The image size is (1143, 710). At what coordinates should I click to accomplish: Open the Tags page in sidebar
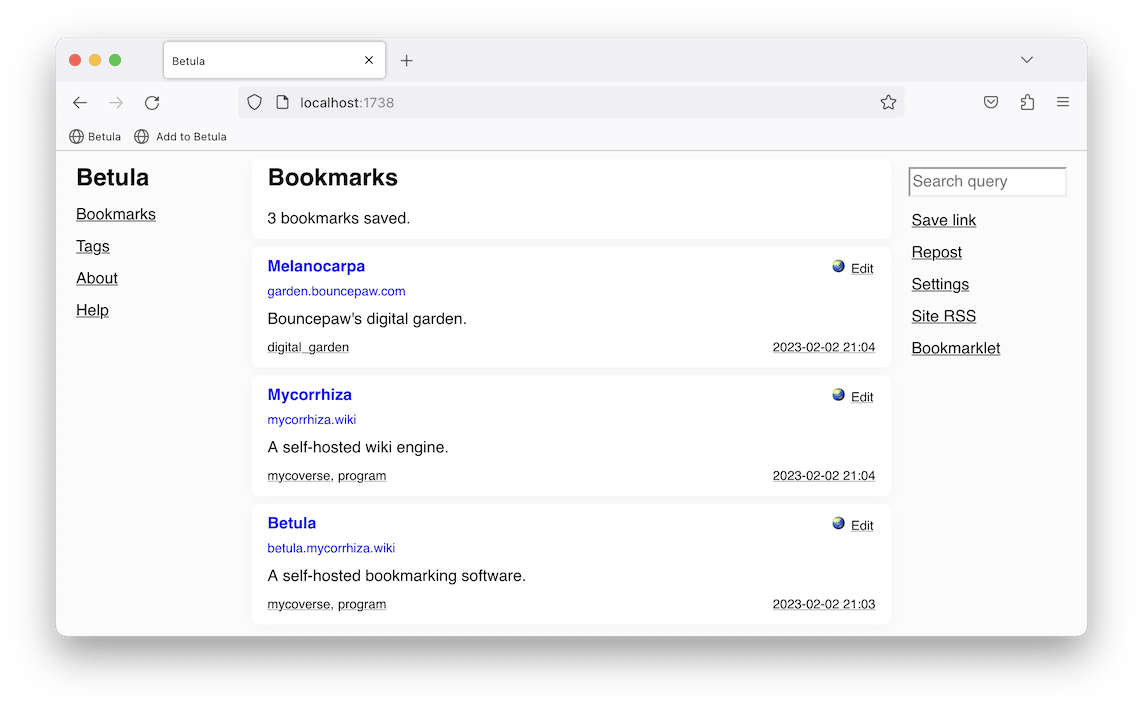tap(93, 247)
